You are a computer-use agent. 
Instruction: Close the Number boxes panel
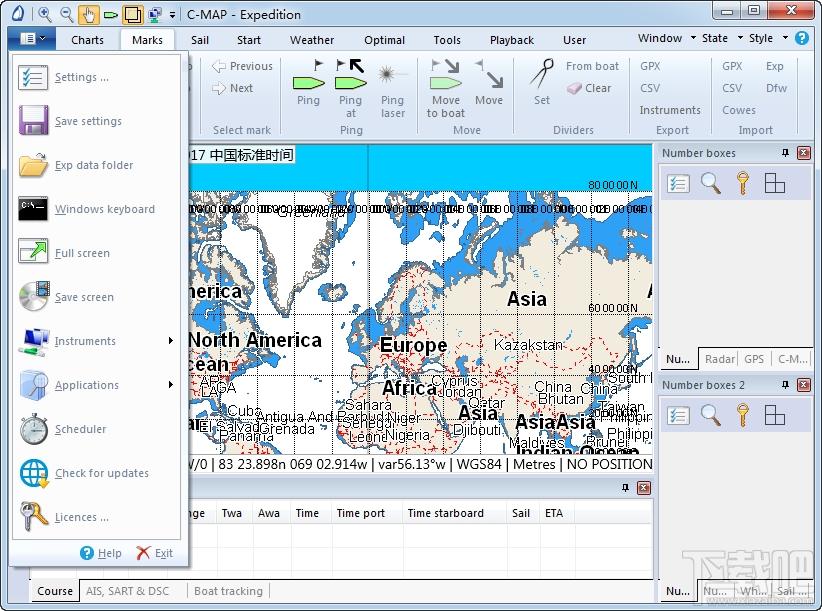pos(803,153)
